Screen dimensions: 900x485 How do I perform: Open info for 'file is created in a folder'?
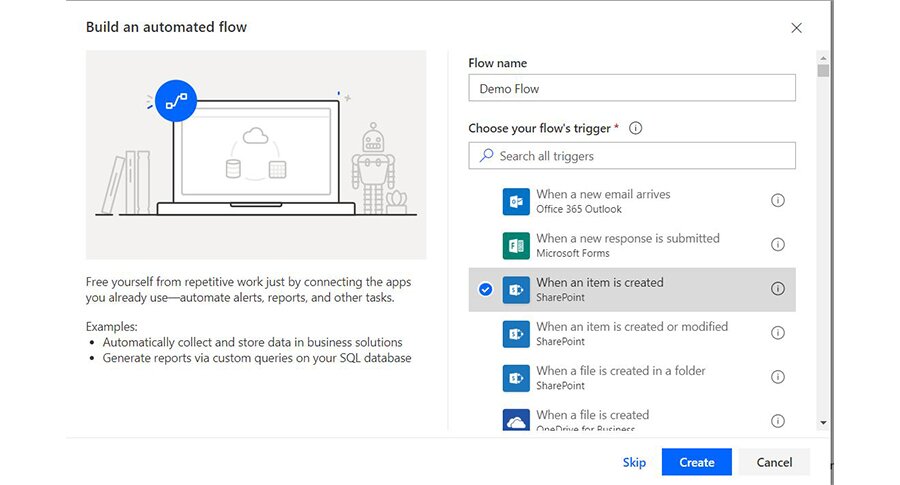[778, 377]
